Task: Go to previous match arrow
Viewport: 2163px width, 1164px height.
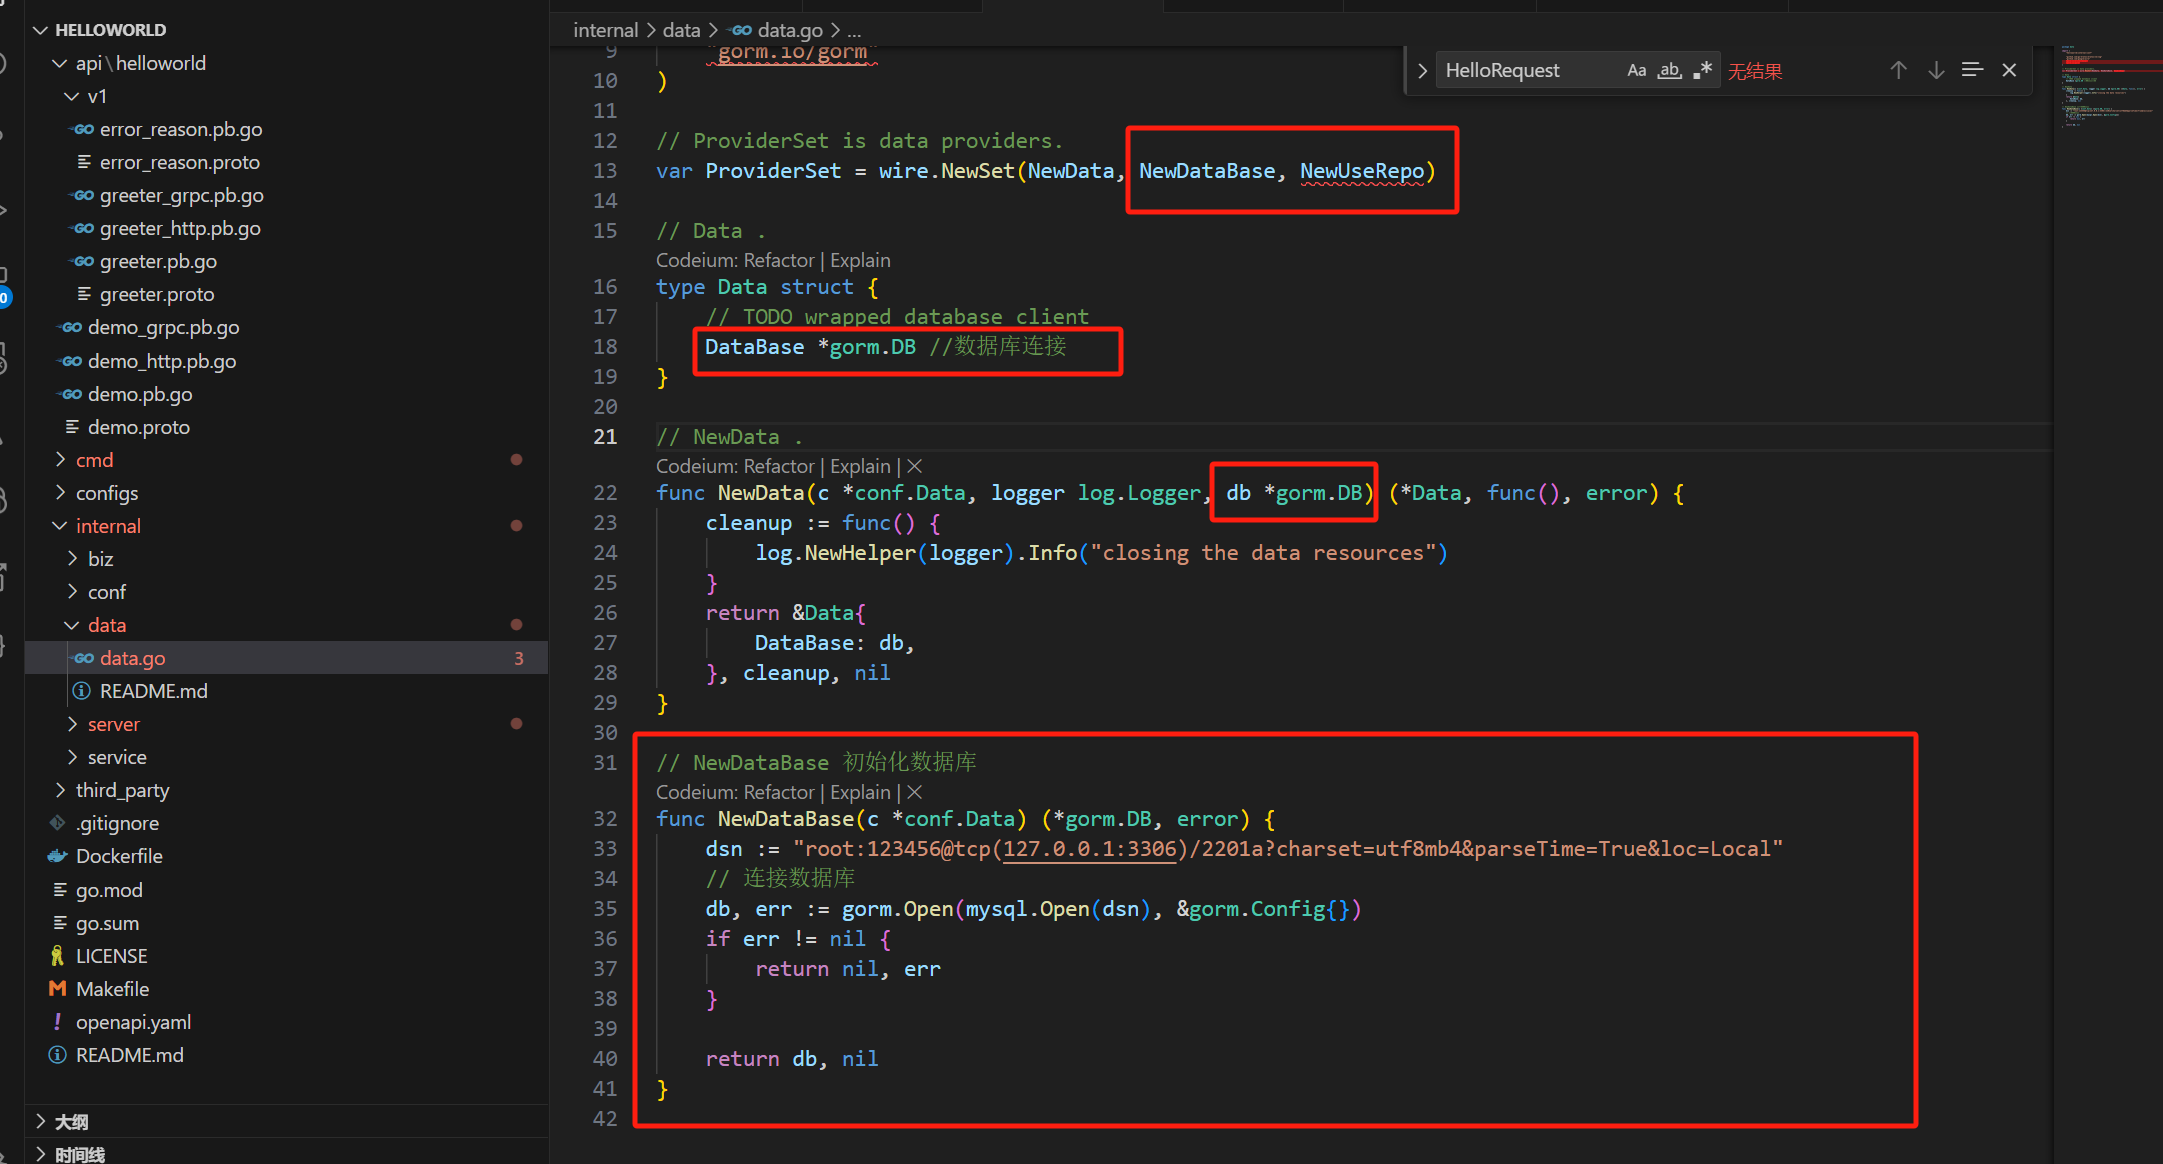Action: (1898, 70)
